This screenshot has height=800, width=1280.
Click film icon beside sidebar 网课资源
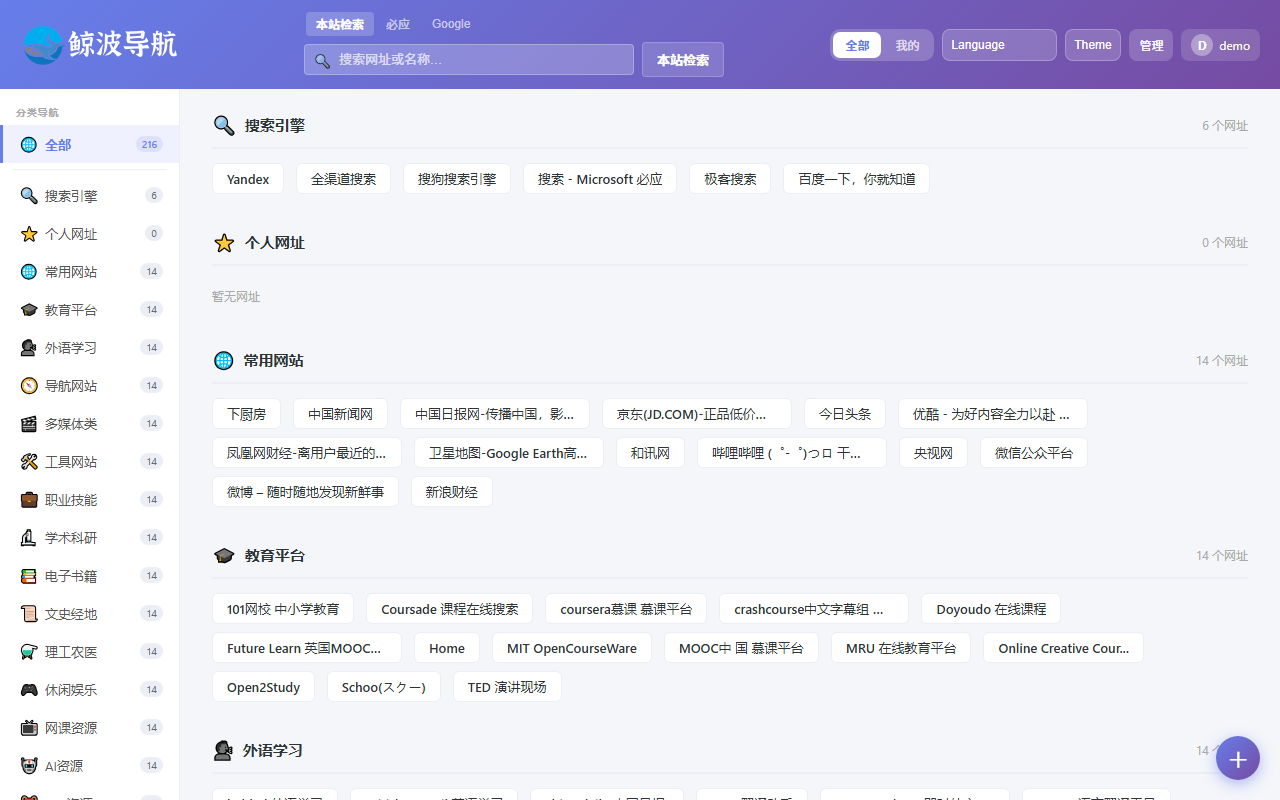click(29, 728)
